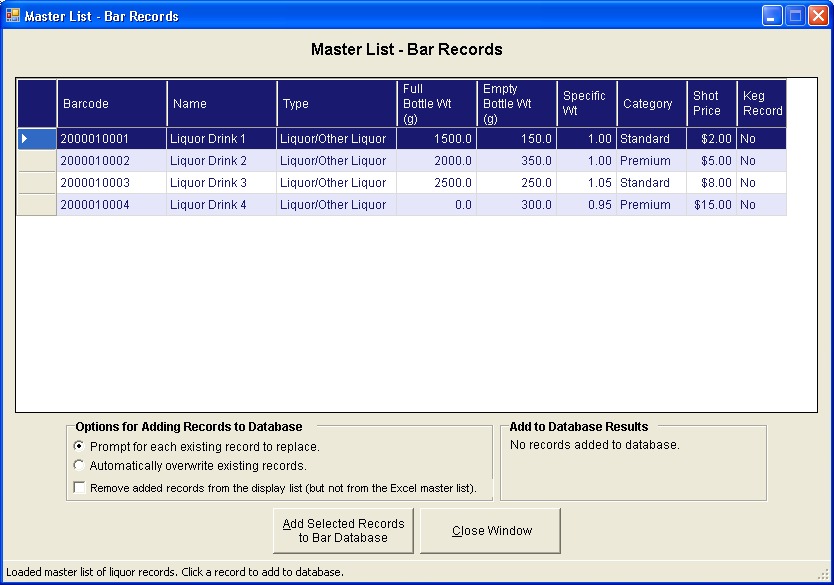Select 'Automatically overwrite existing records' option

pyautogui.click(x=80, y=465)
